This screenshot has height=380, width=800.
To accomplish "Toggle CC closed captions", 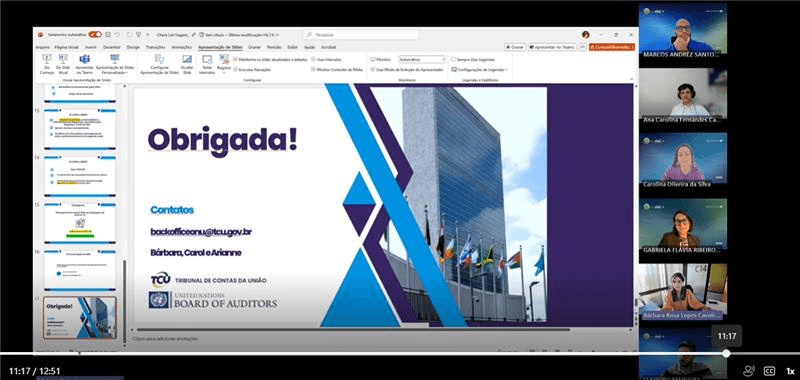I will pyautogui.click(x=769, y=371).
